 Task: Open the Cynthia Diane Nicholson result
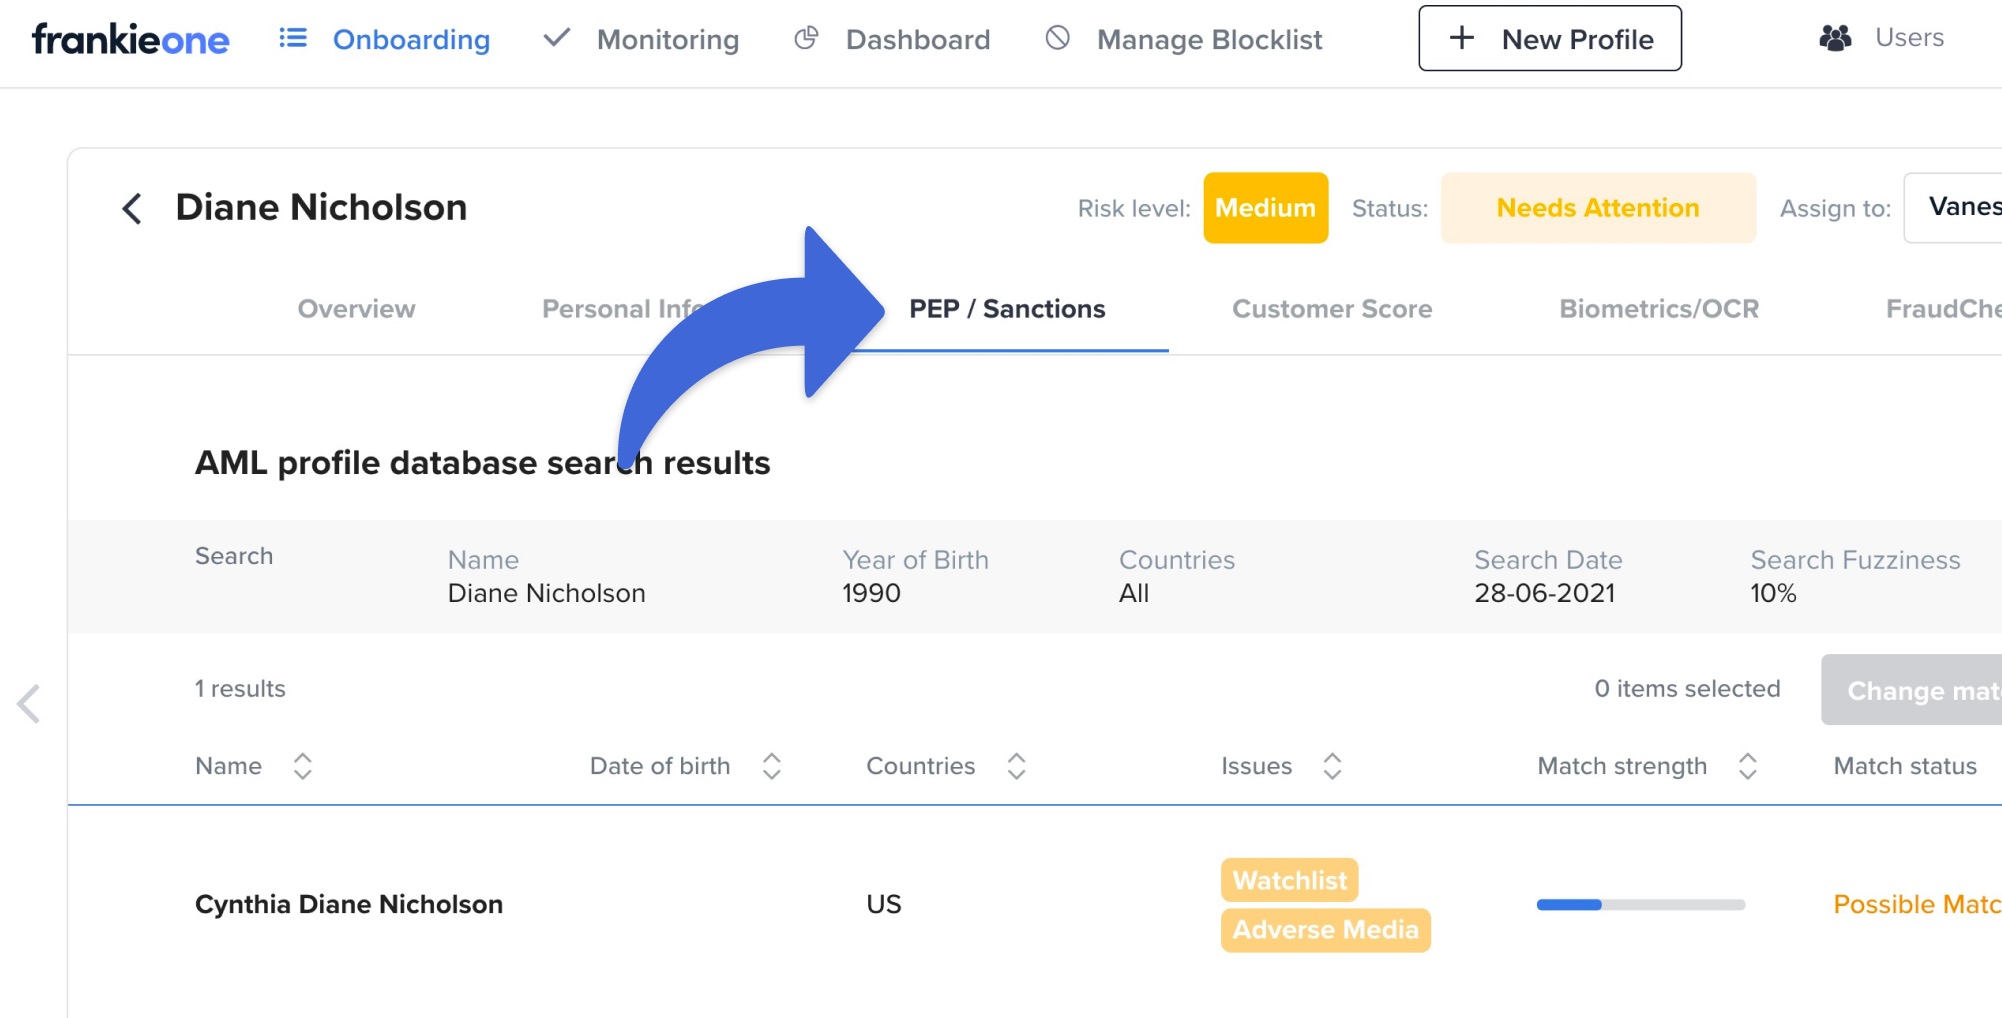349,904
